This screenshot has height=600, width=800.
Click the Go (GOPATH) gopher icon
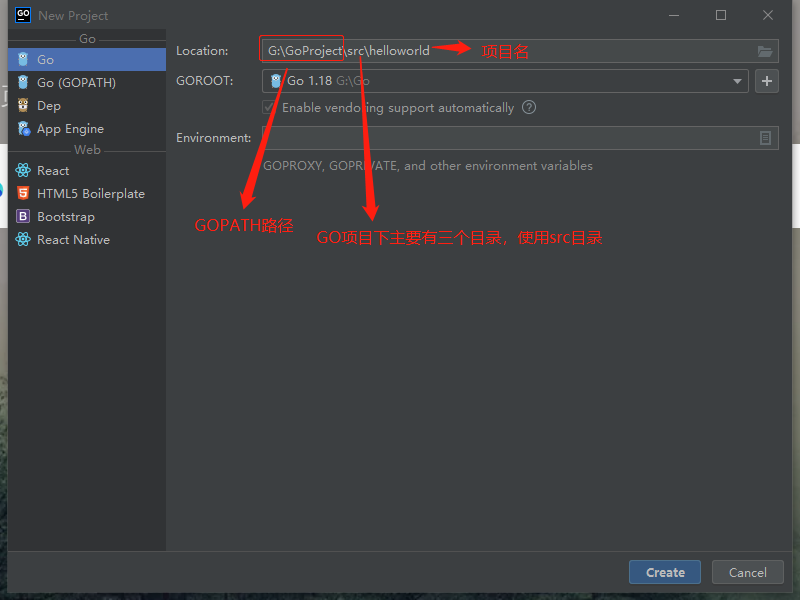coord(23,83)
